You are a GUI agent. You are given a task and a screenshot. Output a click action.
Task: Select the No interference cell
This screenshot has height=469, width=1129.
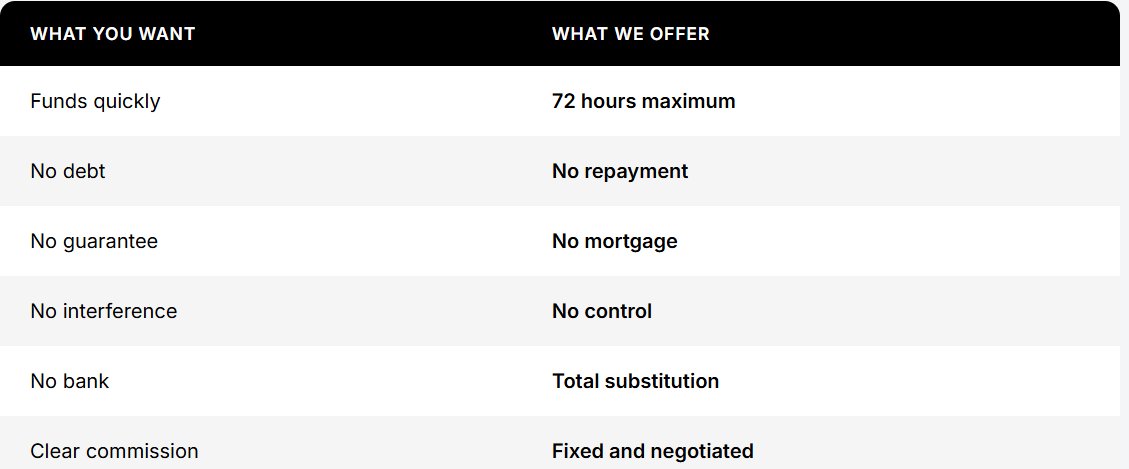104,311
